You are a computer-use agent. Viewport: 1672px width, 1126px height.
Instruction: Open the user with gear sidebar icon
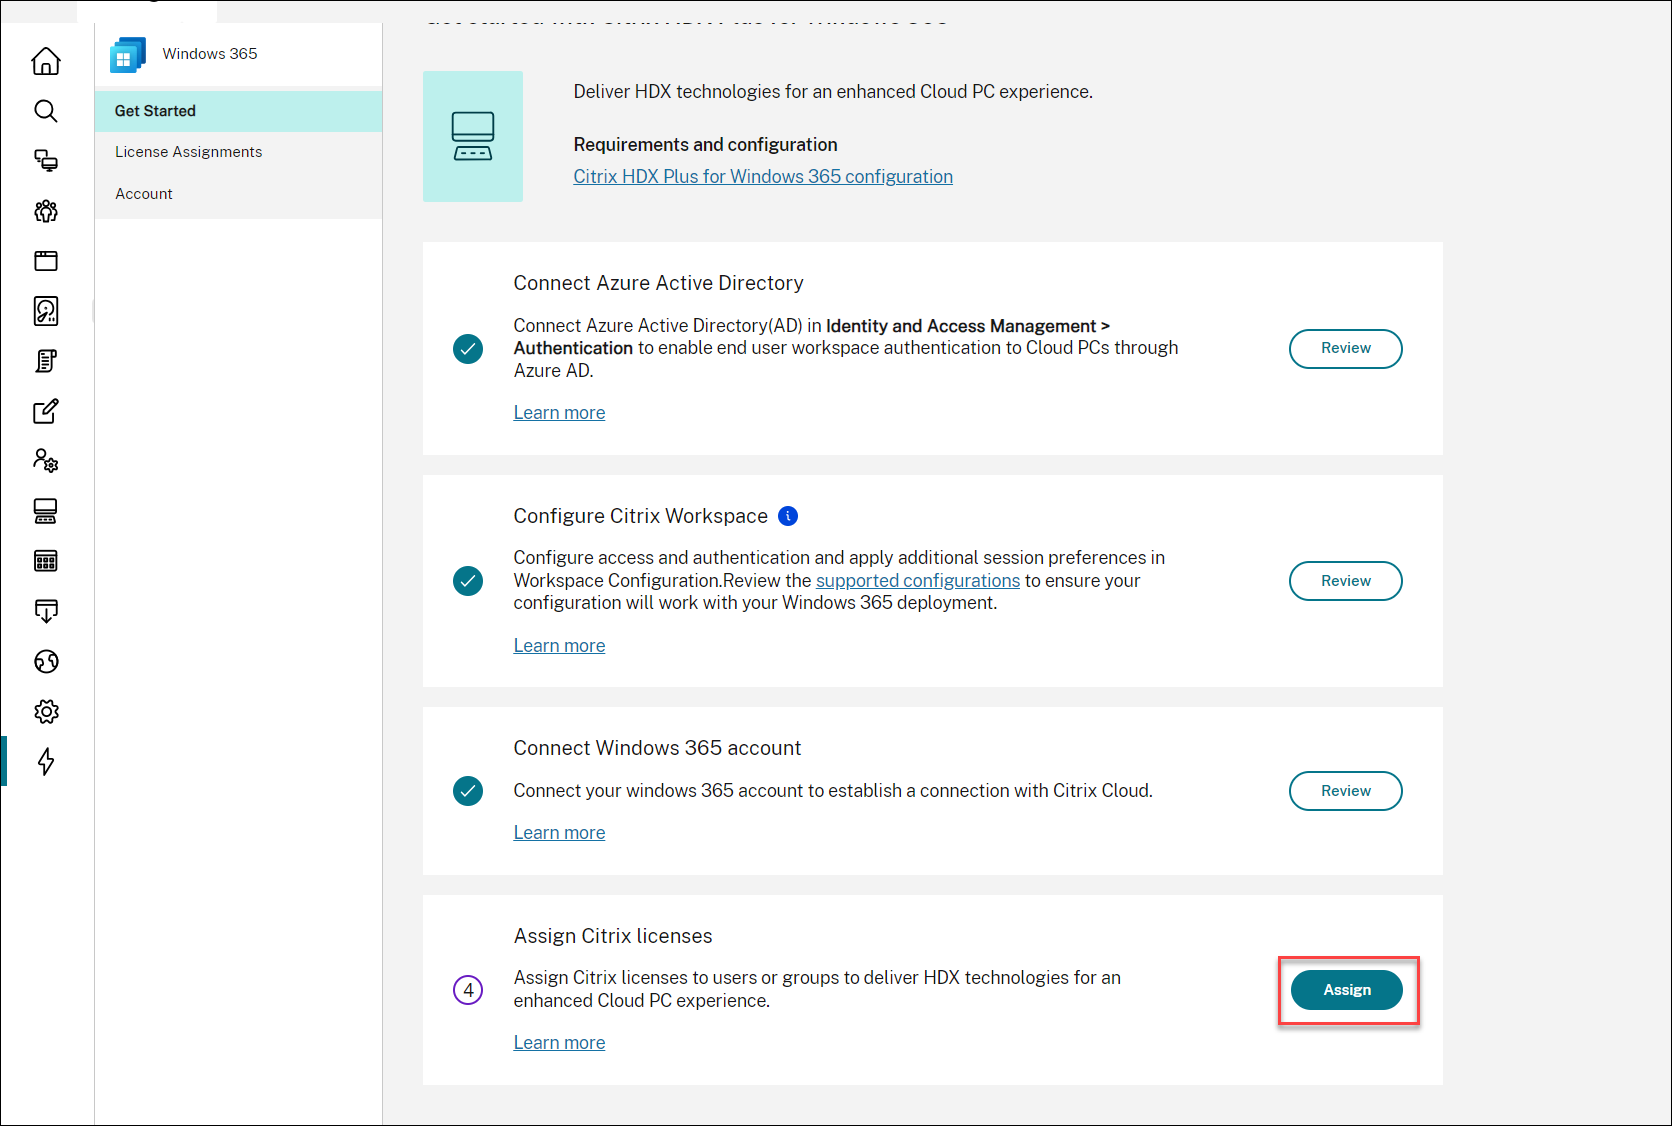[46, 461]
